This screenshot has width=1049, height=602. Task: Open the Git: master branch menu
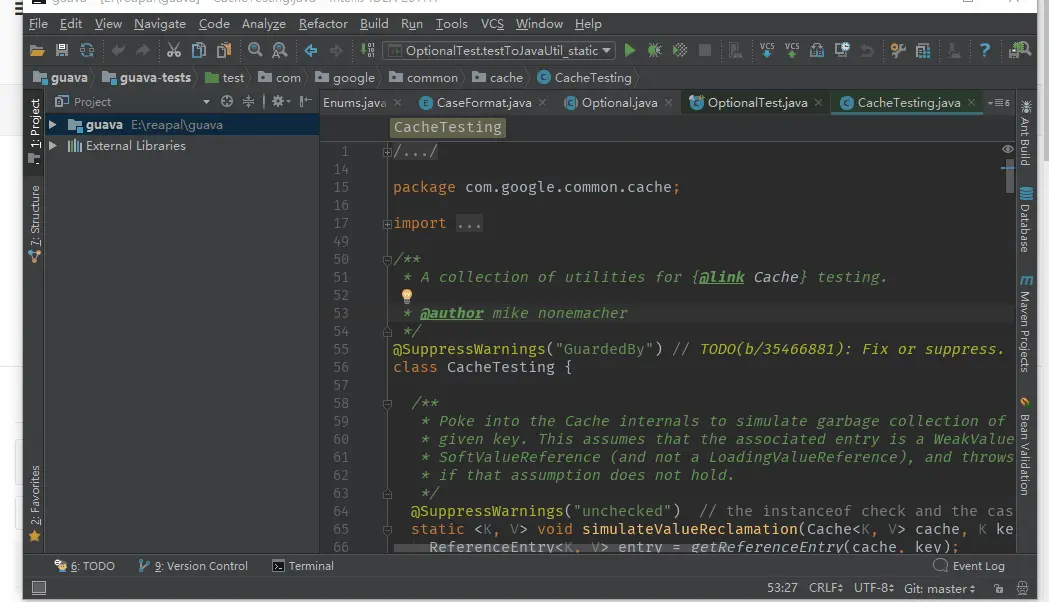click(x=940, y=589)
